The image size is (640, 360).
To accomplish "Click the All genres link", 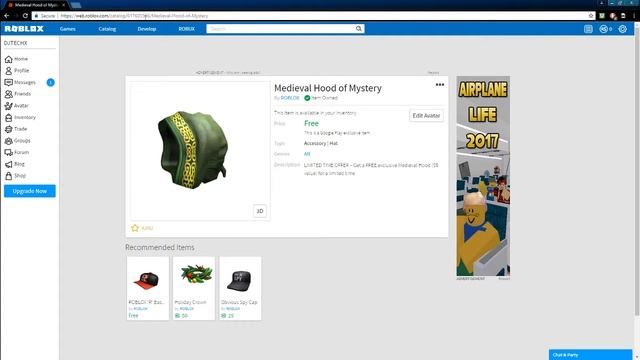I will click(307, 154).
